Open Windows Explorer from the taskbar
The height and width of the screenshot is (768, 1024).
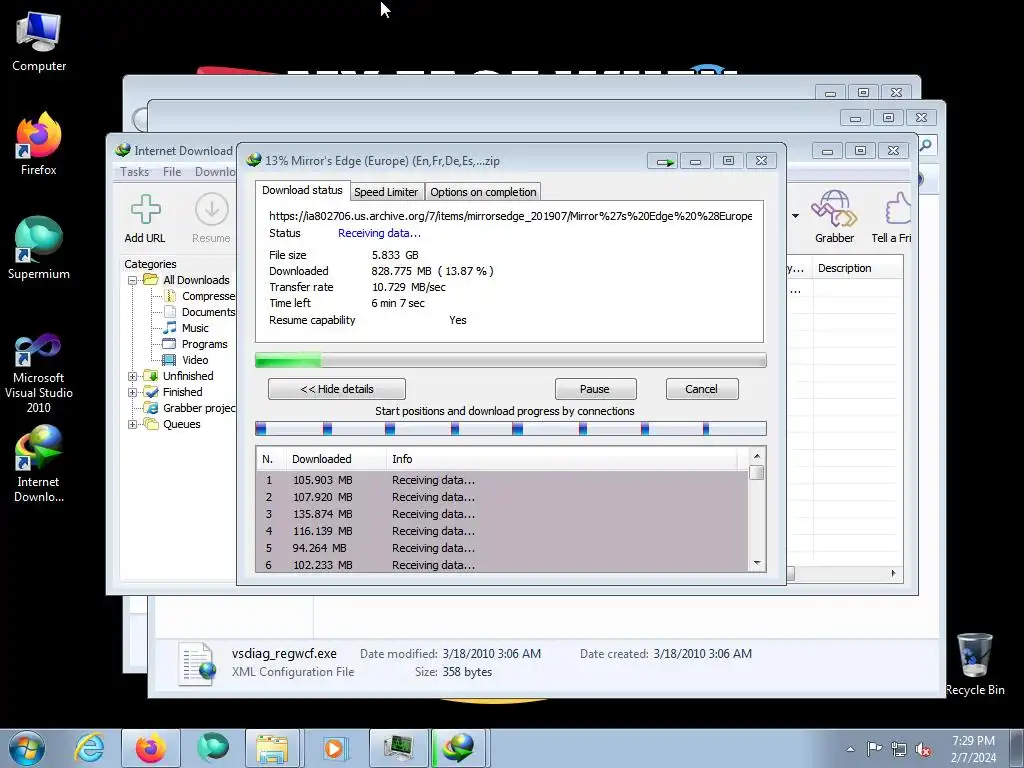272,748
